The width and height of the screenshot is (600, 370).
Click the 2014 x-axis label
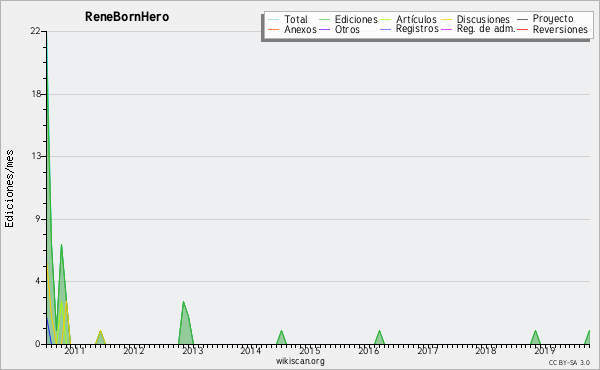pyautogui.click(x=250, y=350)
